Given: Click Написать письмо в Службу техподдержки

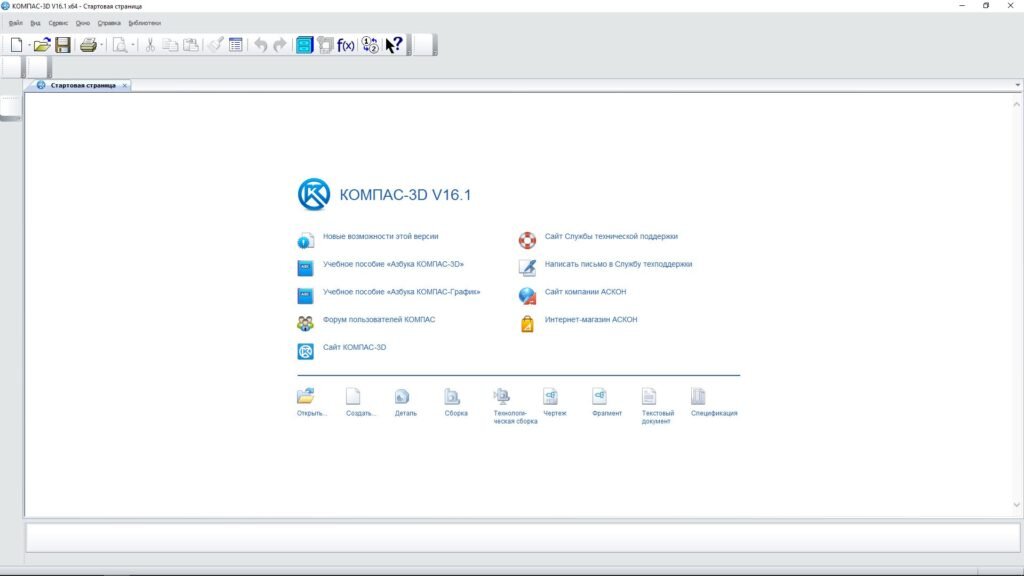Looking at the screenshot, I should pyautogui.click(x=618, y=264).
